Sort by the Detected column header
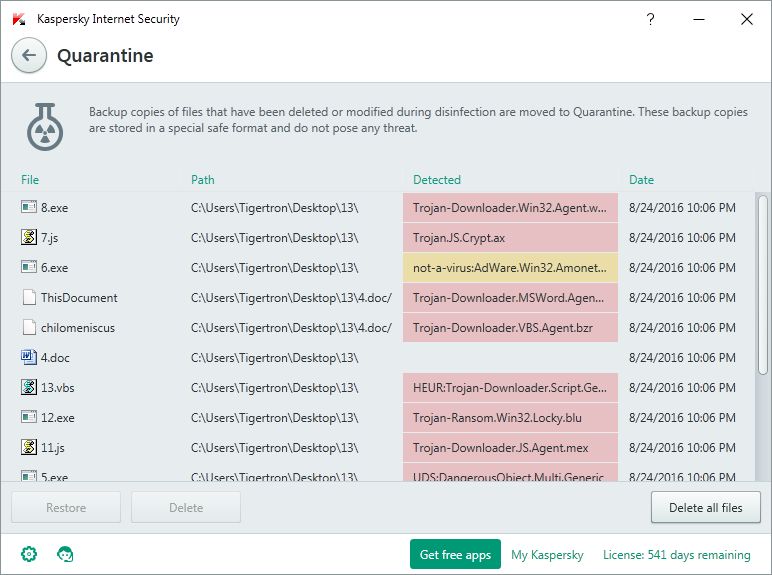772x575 pixels. point(437,180)
